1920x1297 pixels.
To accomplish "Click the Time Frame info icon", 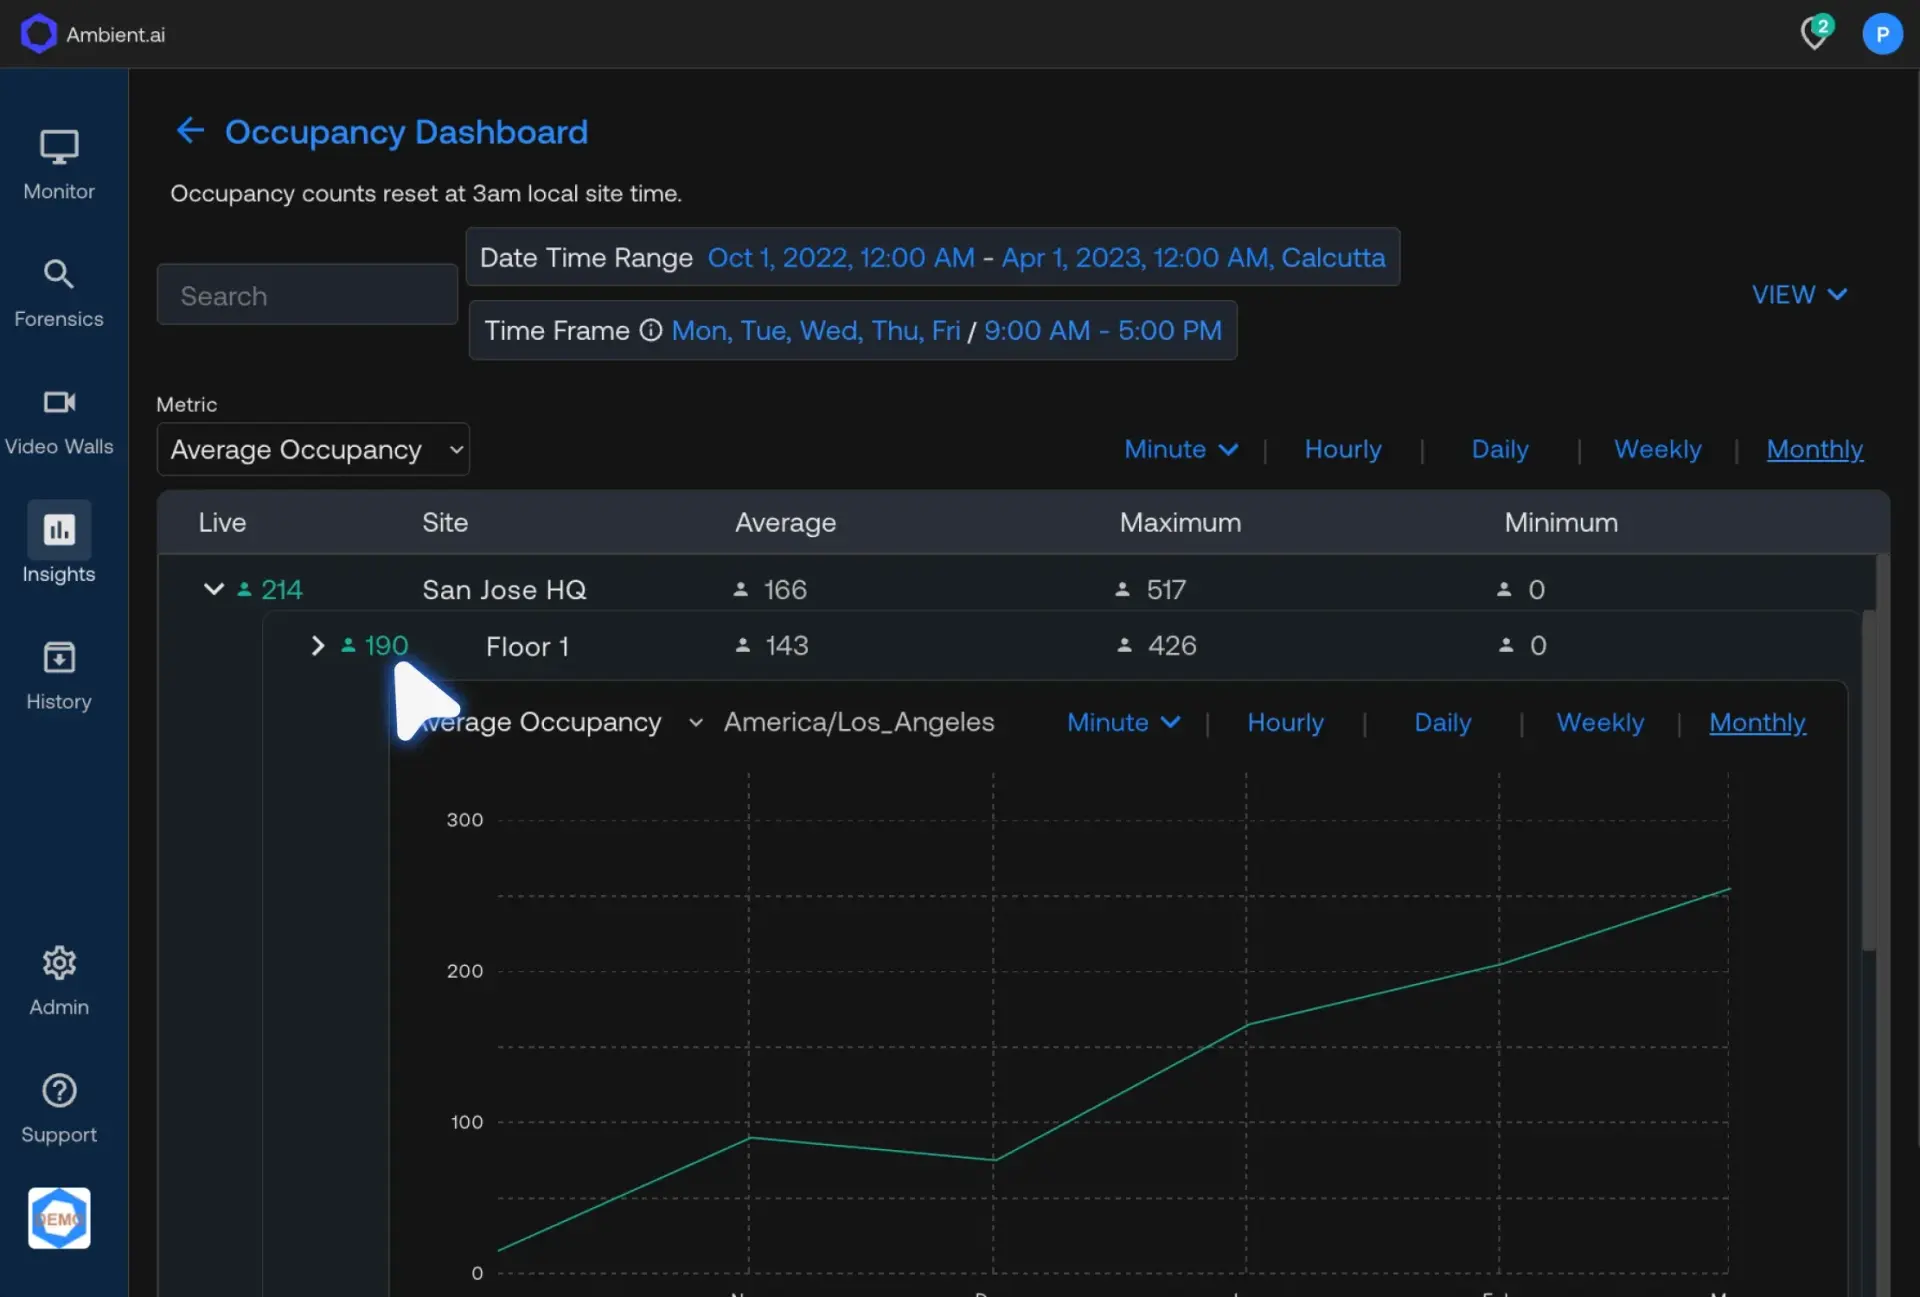I will tap(650, 330).
